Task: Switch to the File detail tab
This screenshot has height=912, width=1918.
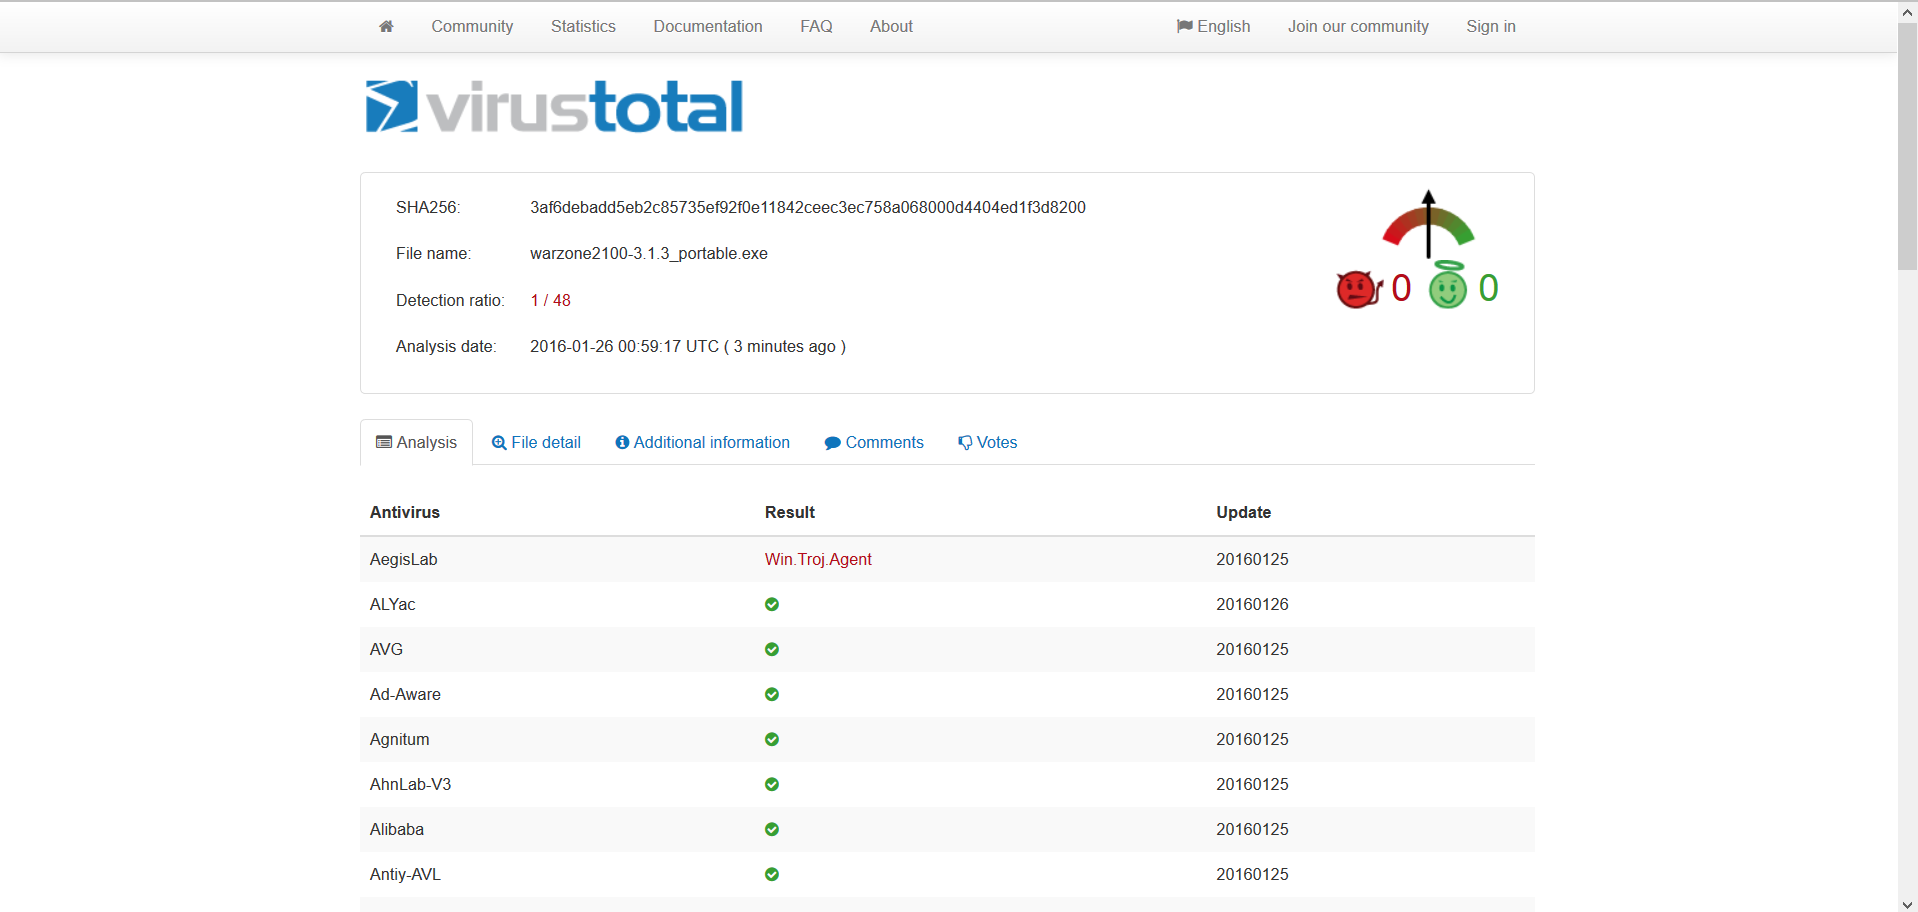Action: click(536, 442)
